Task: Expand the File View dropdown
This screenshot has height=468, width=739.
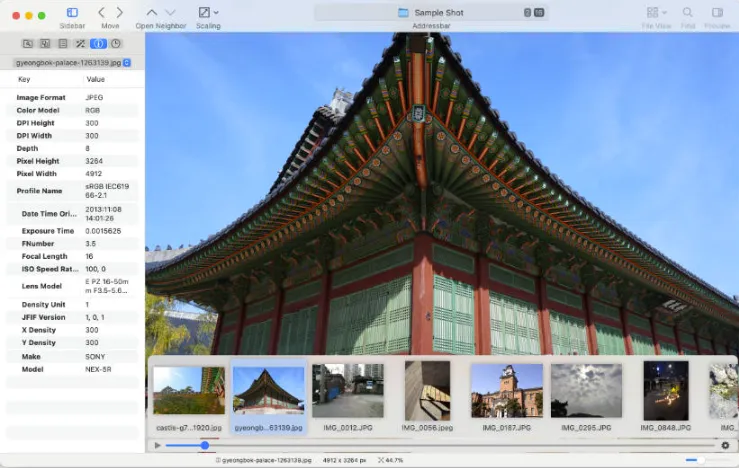Action: [656, 13]
